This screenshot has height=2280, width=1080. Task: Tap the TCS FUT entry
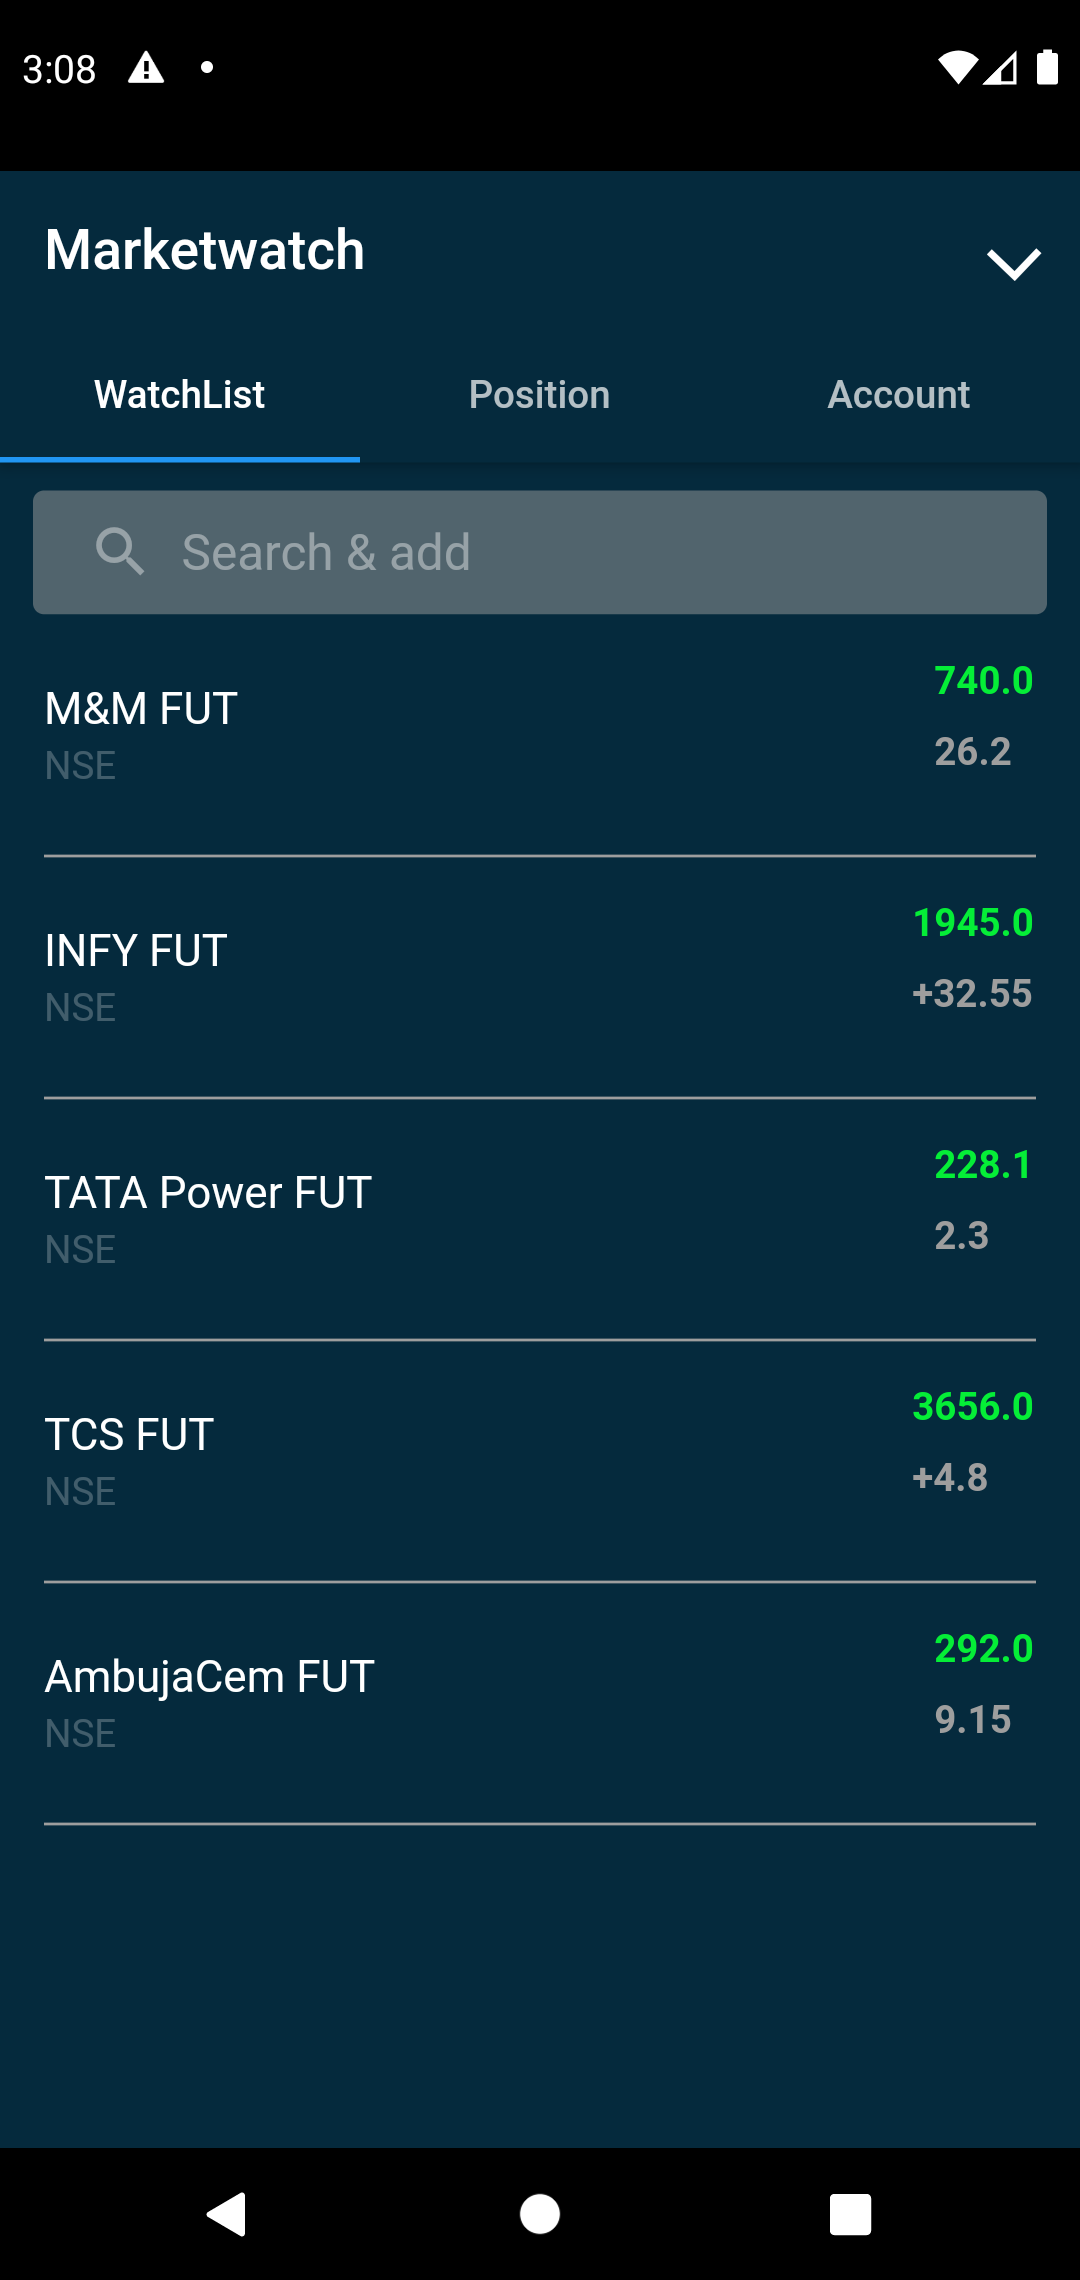(540, 1461)
